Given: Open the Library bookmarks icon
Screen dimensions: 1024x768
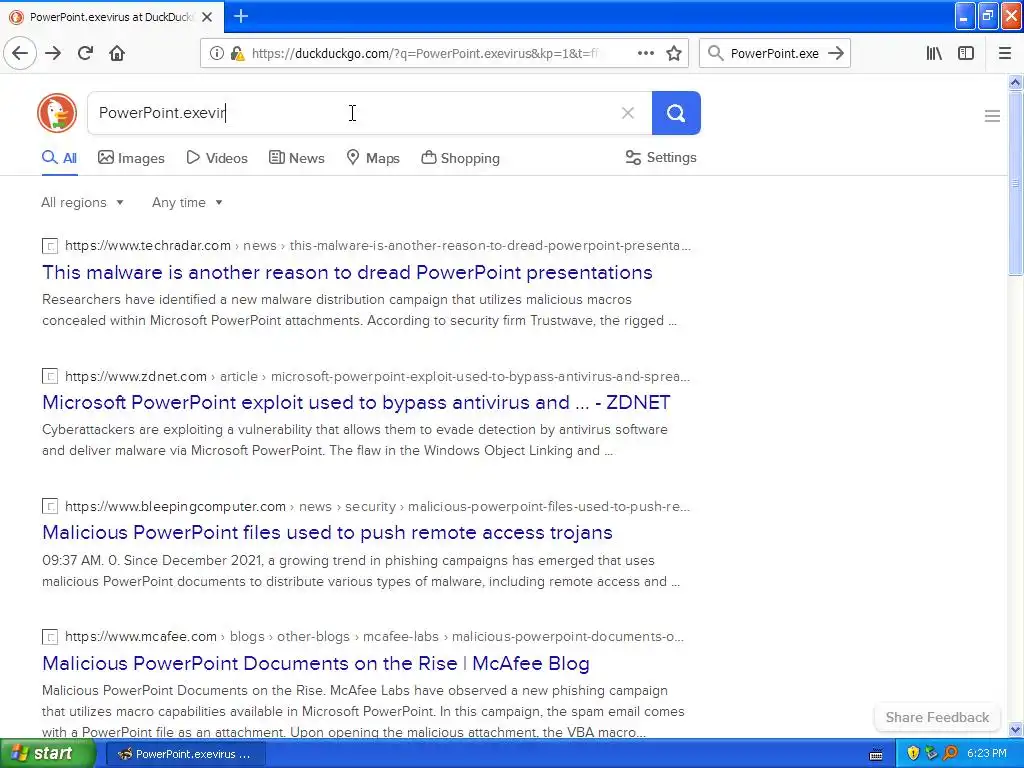Looking at the screenshot, I should point(934,54).
